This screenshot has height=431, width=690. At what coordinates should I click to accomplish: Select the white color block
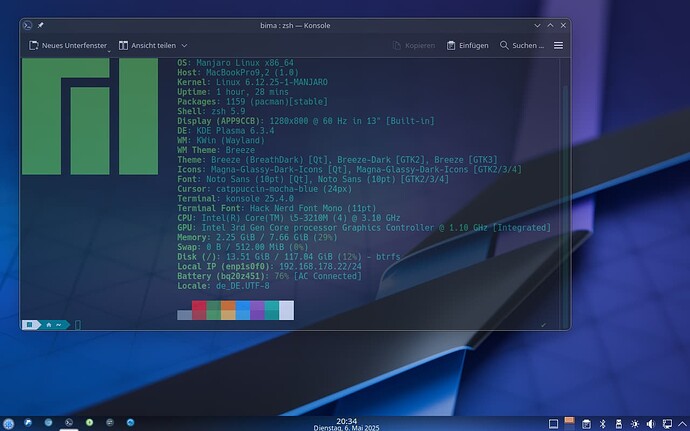286,310
